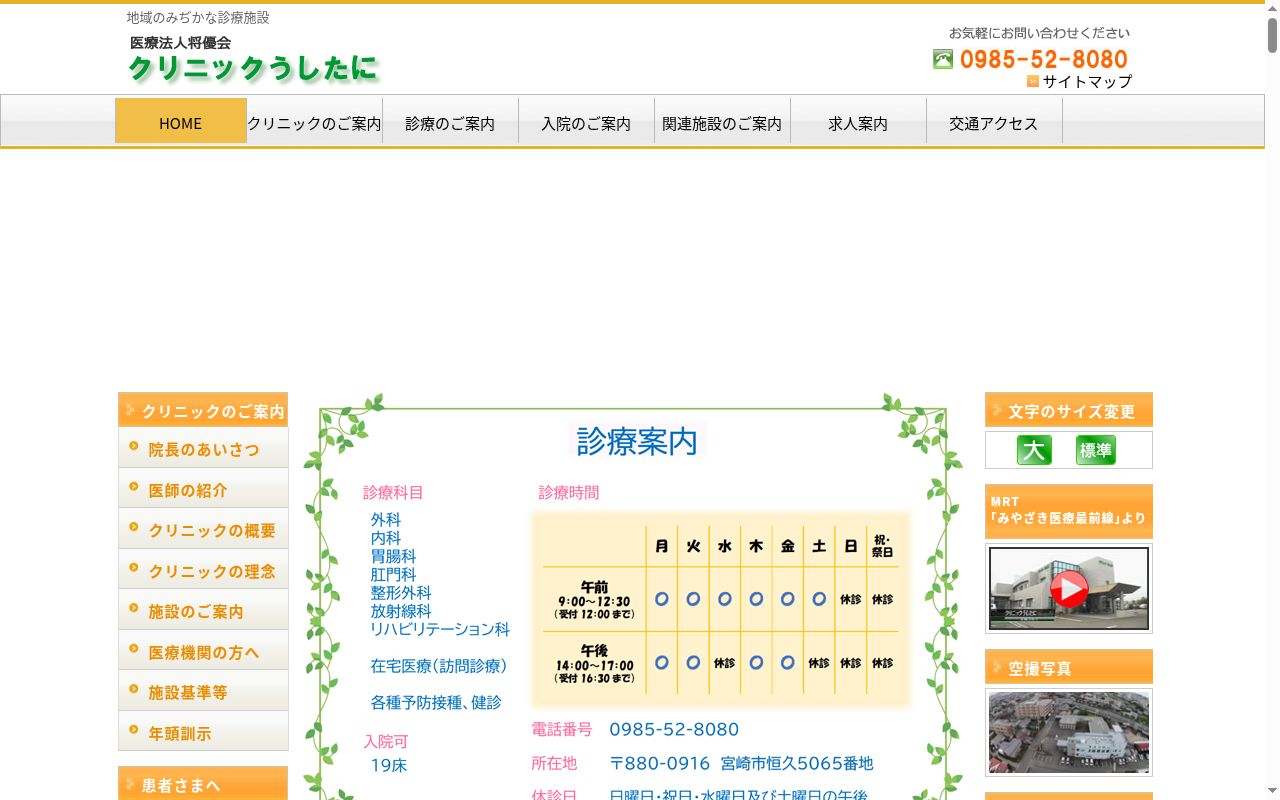Viewport: 1280px width, 800px height.
Task: Open 施設のご案内 sidebar link
Action: [x=203, y=611]
